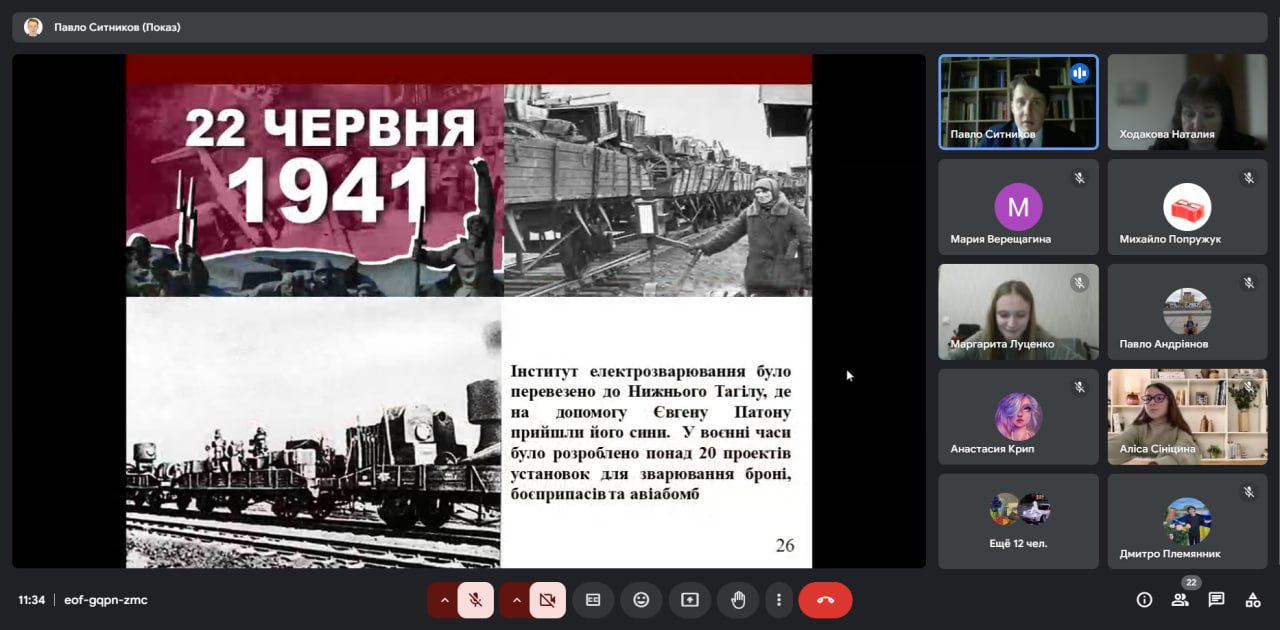Screen dimensions: 1280x630
Task: Expand camera video settings chevron
Action: (x=516, y=600)
